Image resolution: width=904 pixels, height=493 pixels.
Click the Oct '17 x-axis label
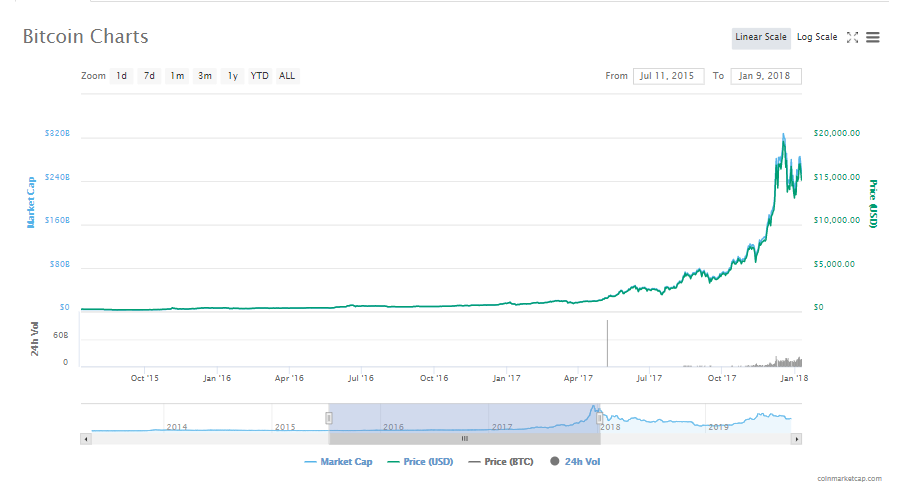tap(722, 378)
